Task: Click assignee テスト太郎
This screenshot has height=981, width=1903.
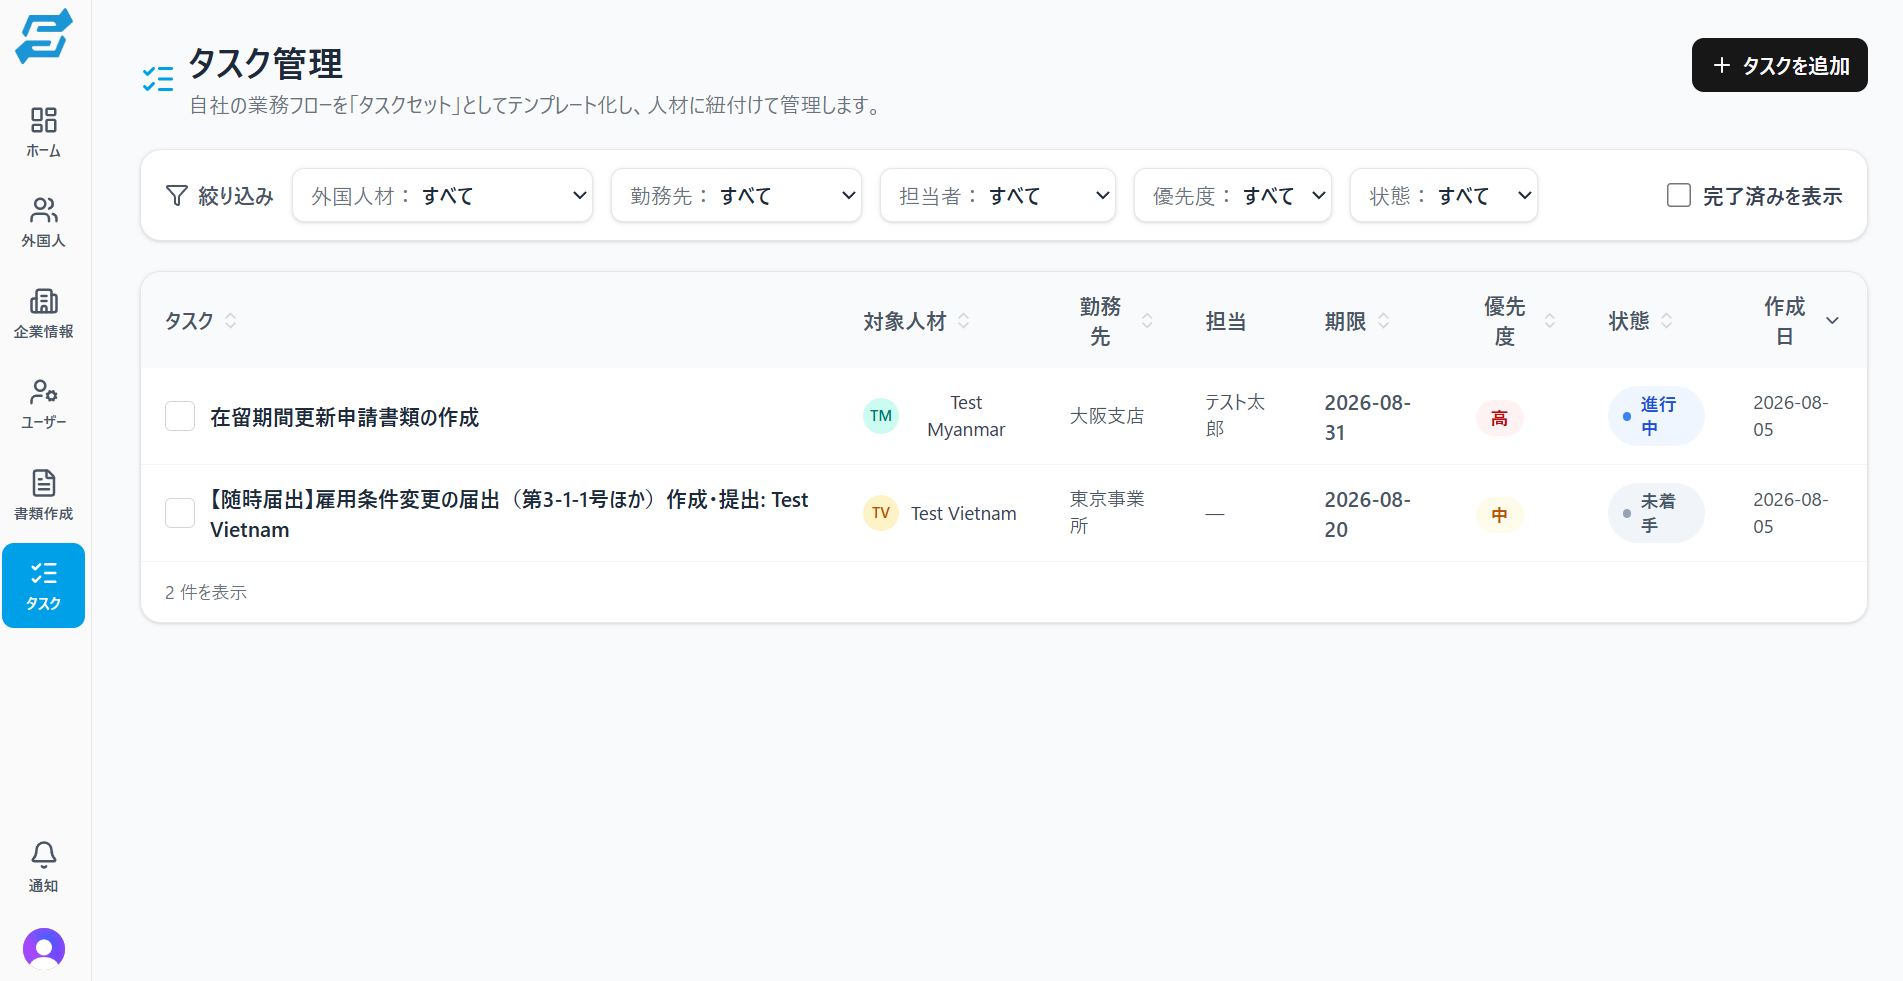Action: 1235,415
